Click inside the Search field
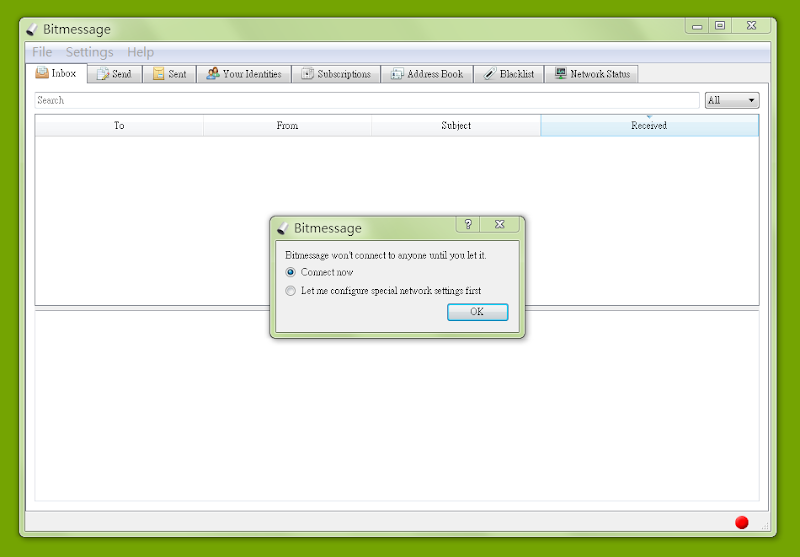Viewport: 800px width, 557px height. [367, 100]
